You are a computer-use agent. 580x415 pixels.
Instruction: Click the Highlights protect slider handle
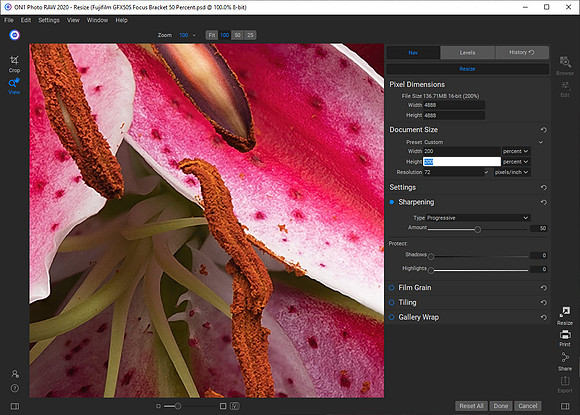click(431, 270)
